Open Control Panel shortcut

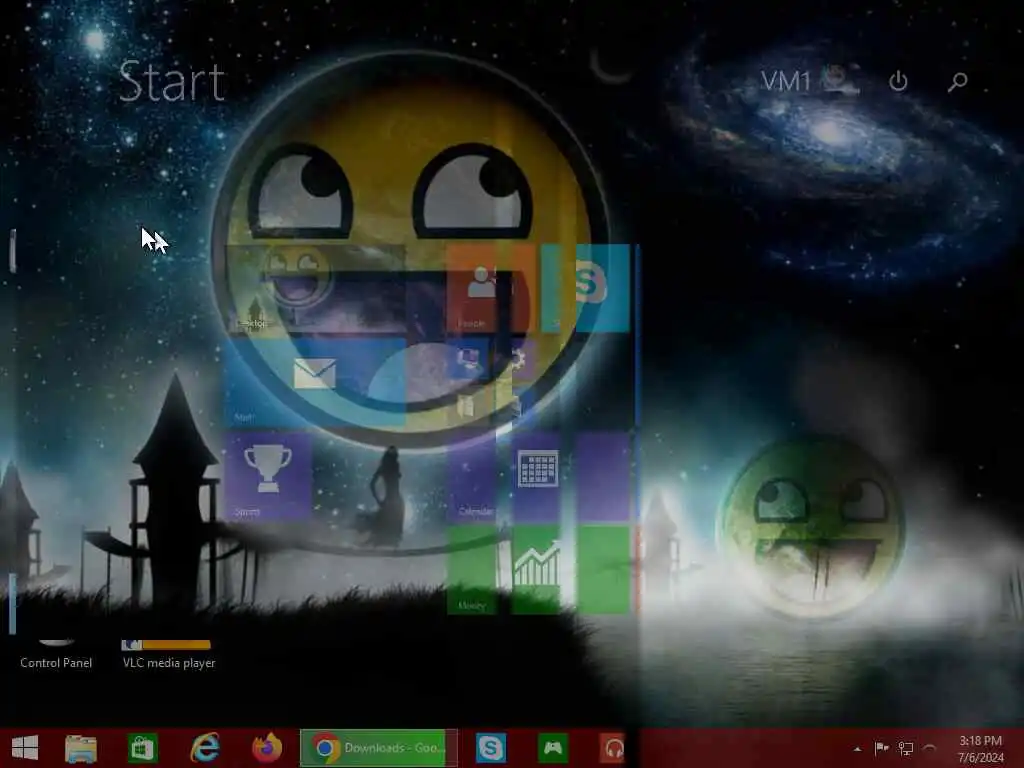point(56,655)
